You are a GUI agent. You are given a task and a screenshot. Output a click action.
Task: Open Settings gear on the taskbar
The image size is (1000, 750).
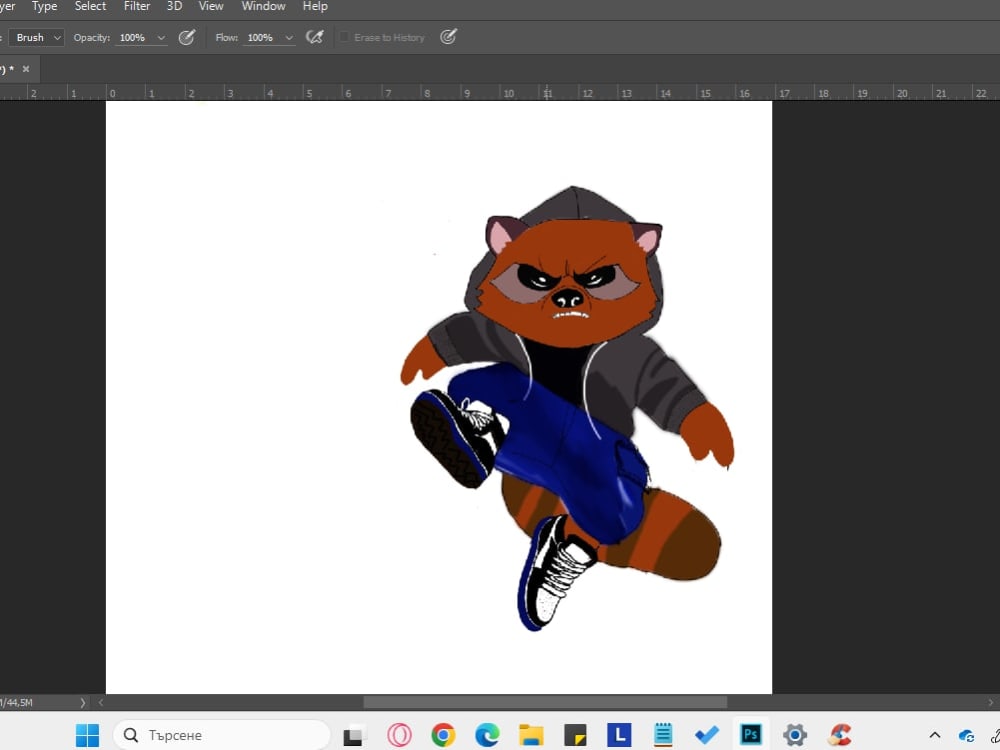795,735
